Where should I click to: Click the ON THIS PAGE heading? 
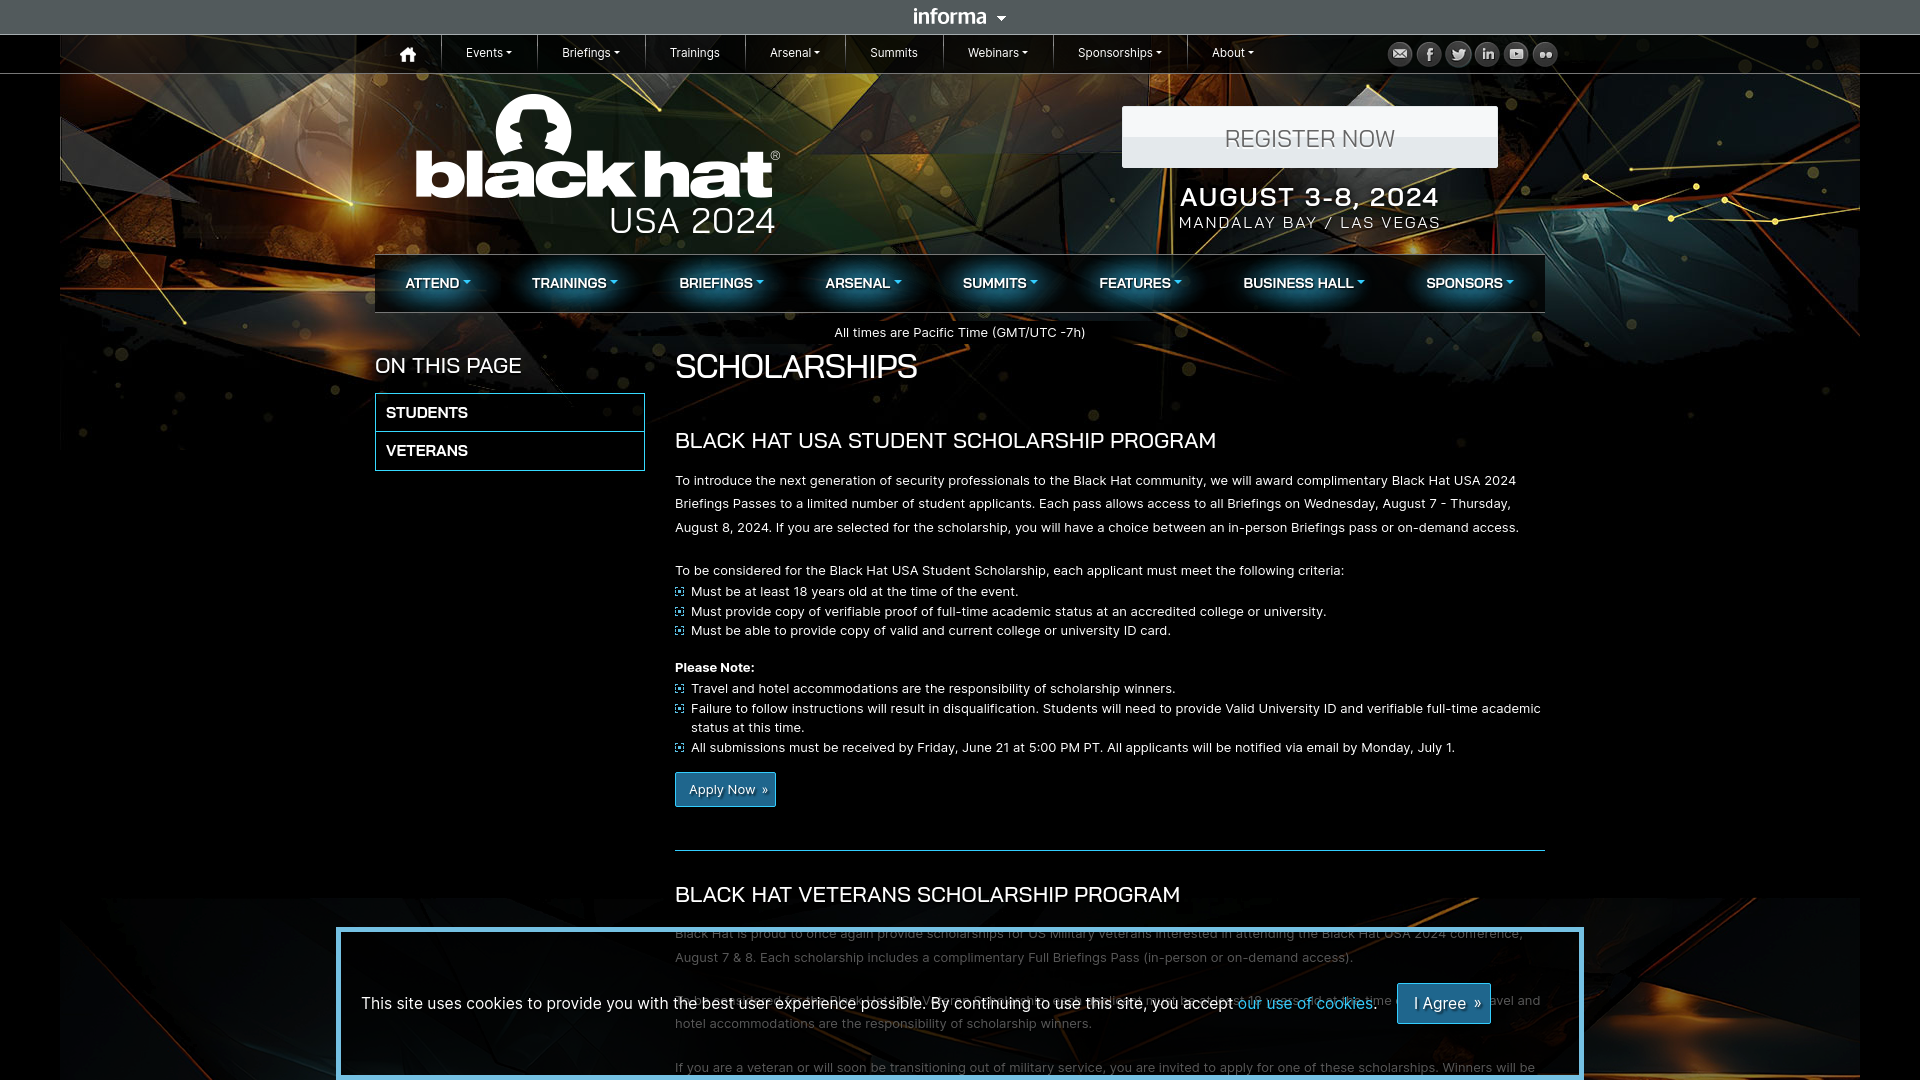(448, 365)
